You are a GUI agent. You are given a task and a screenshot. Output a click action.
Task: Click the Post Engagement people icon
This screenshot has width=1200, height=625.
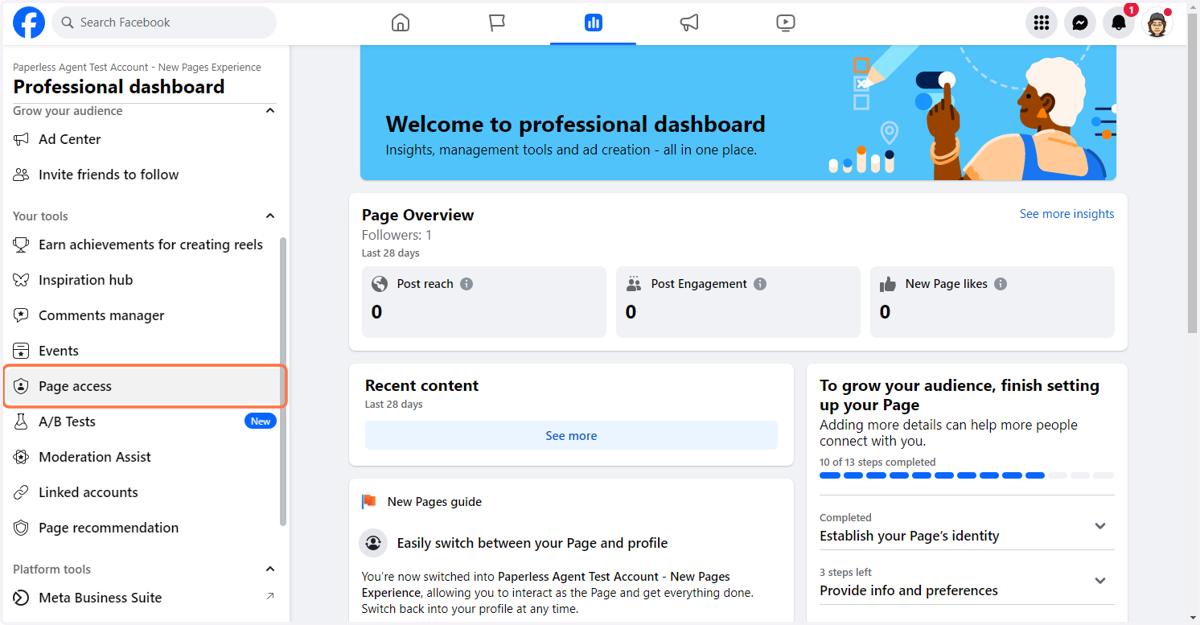pyautogui.click(x=633, y=284)
